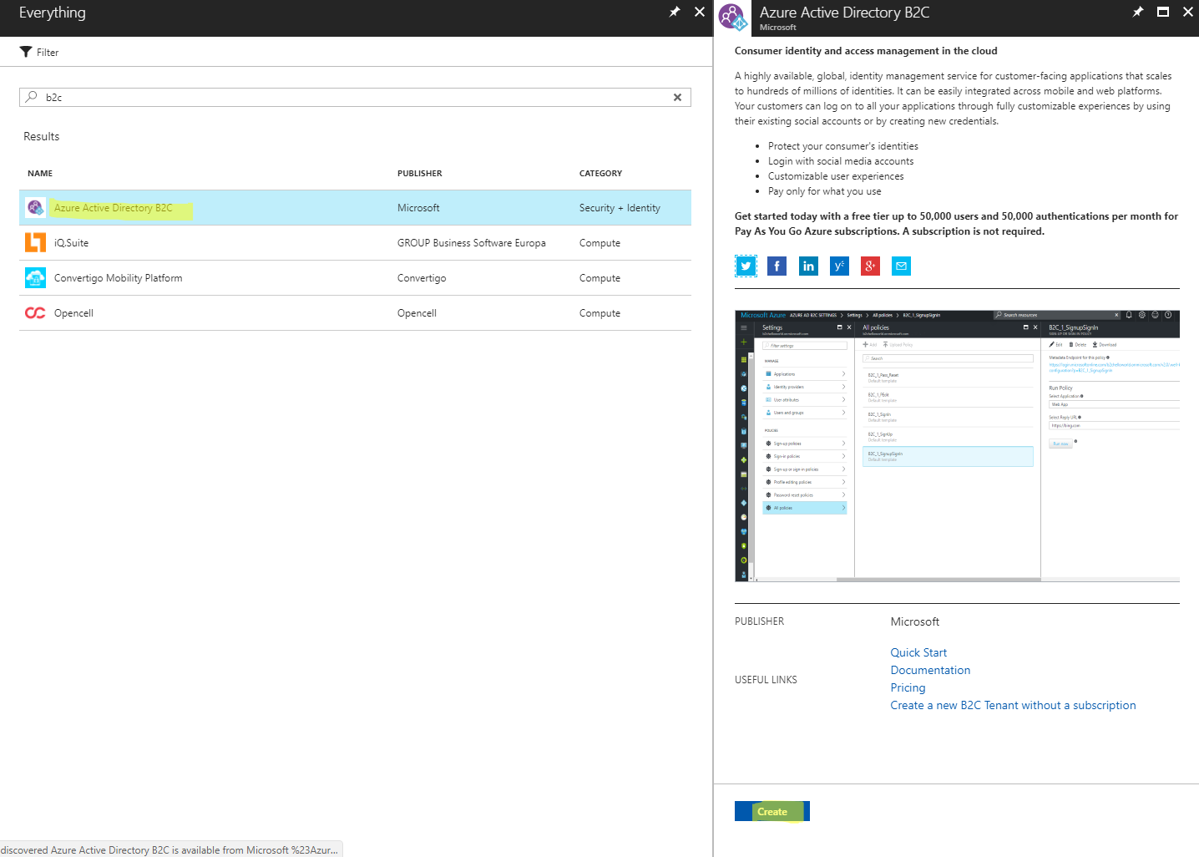1199x857 pixels.
Task: Open the Pricing link
Action: tap(907, 687)
